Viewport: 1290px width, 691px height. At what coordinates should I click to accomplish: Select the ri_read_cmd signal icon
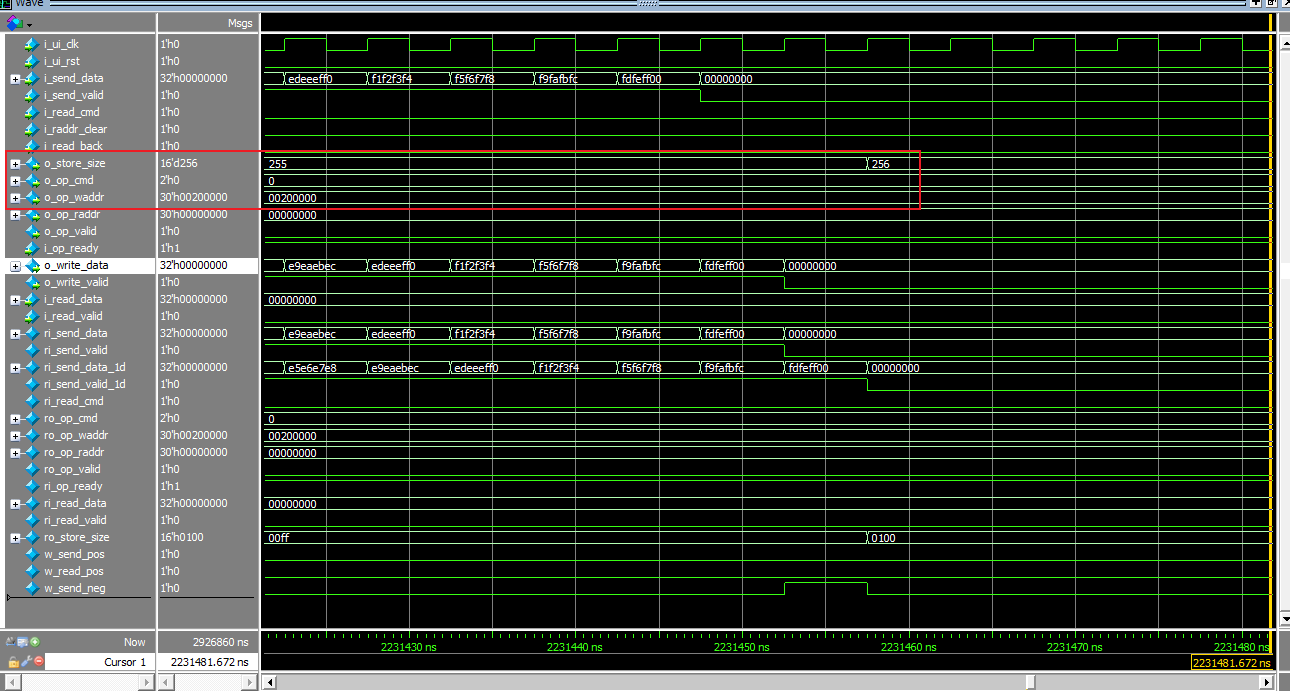[x=31, y=401]
